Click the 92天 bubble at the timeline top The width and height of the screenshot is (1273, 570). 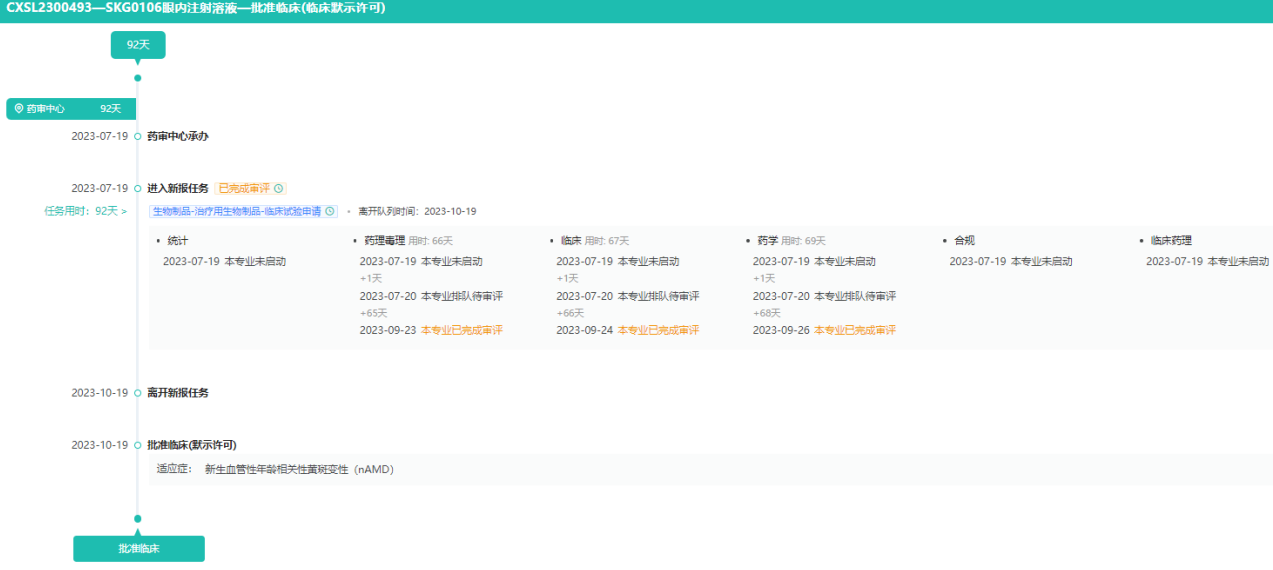point(138,45)
